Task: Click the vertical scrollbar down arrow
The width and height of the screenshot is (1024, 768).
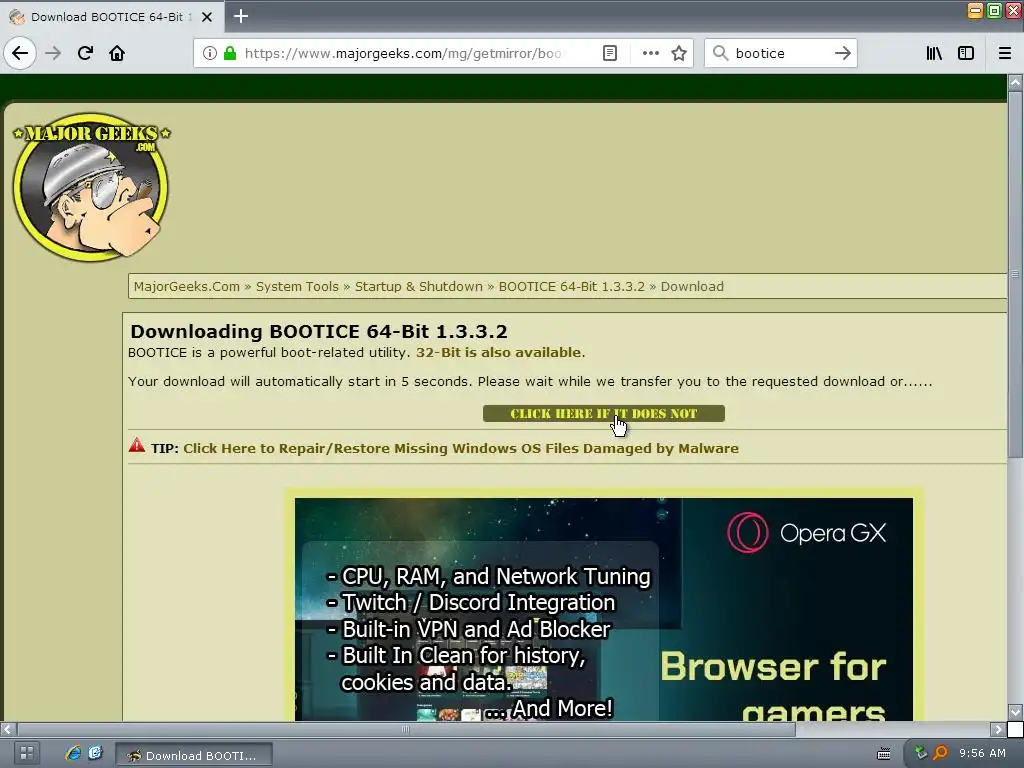Action: pos(1015,712)
